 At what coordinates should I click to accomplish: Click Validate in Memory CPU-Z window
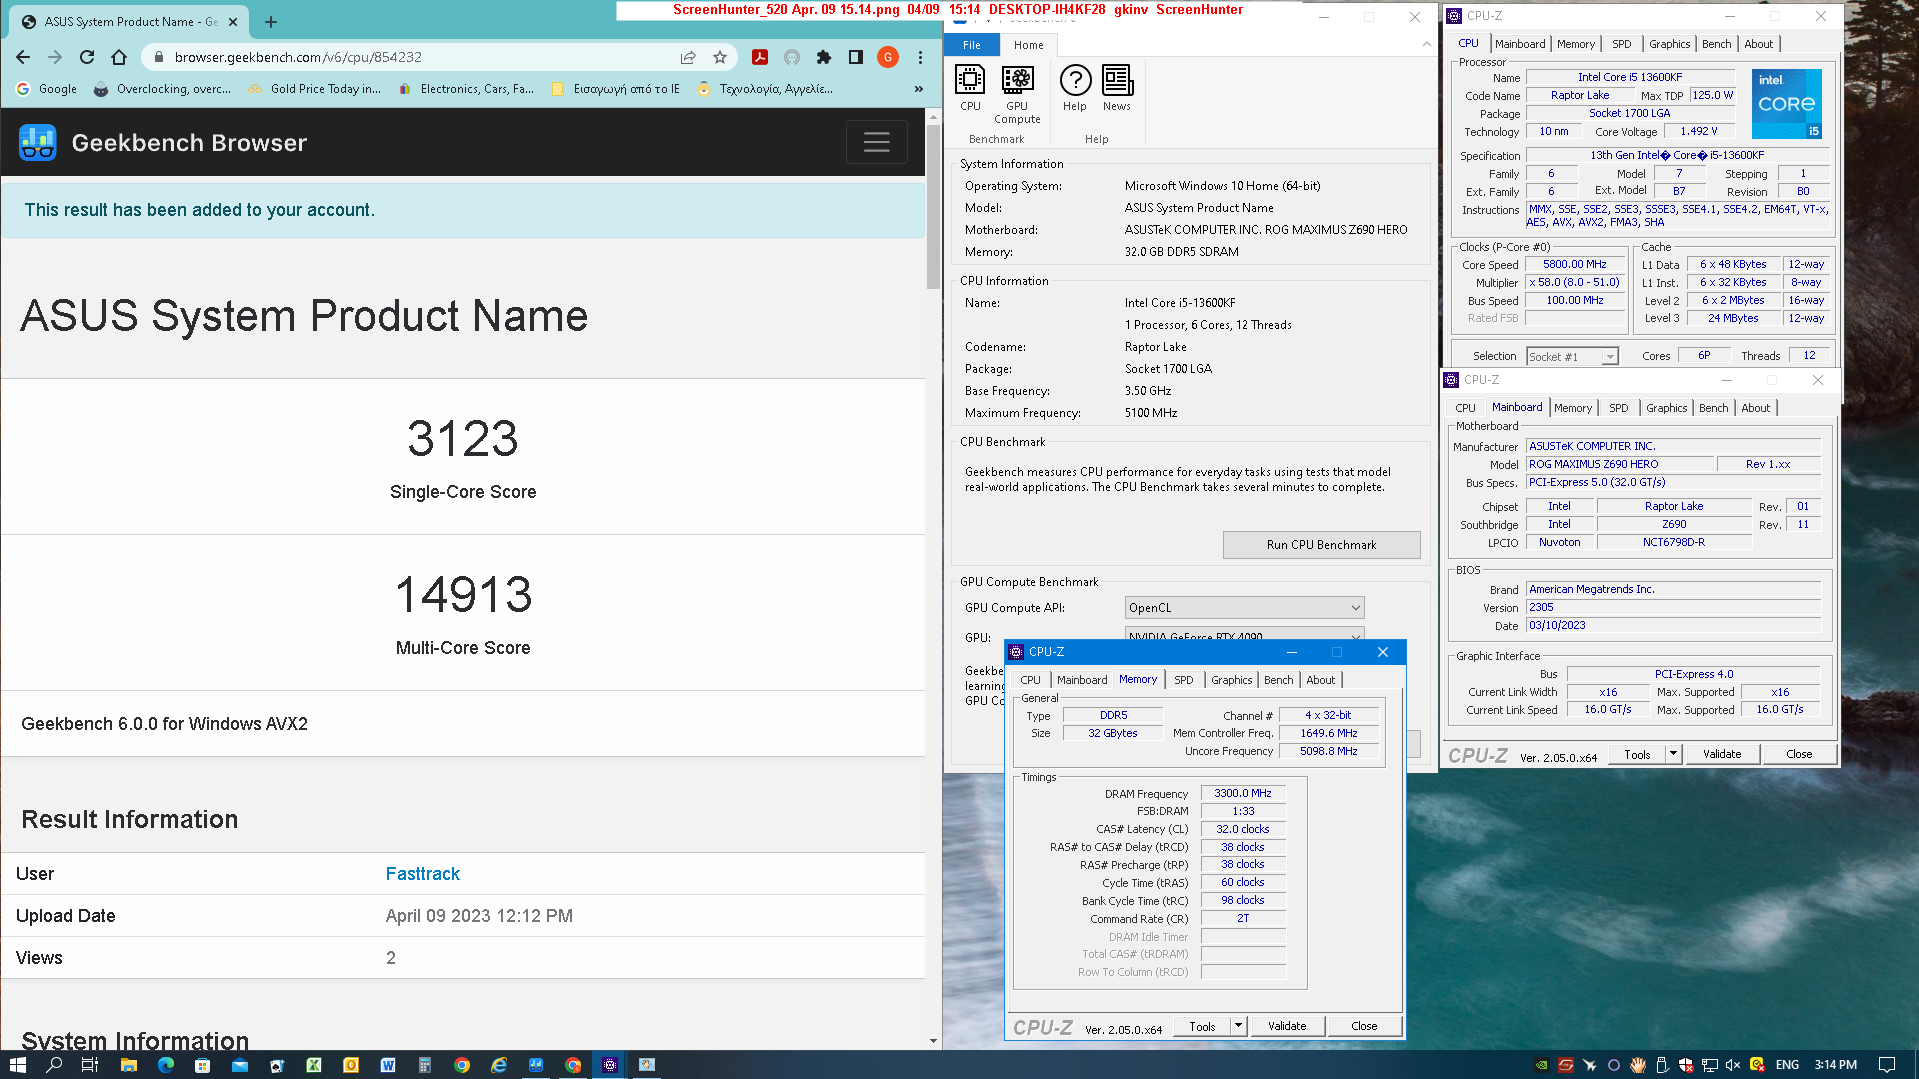tap(1287, 1026)
